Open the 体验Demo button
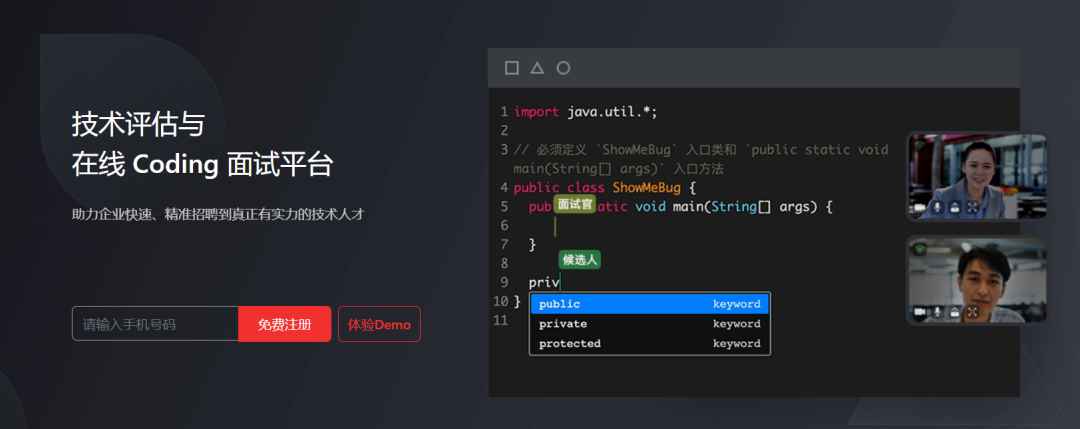The image size is (1080, 429). click(379, 324)
